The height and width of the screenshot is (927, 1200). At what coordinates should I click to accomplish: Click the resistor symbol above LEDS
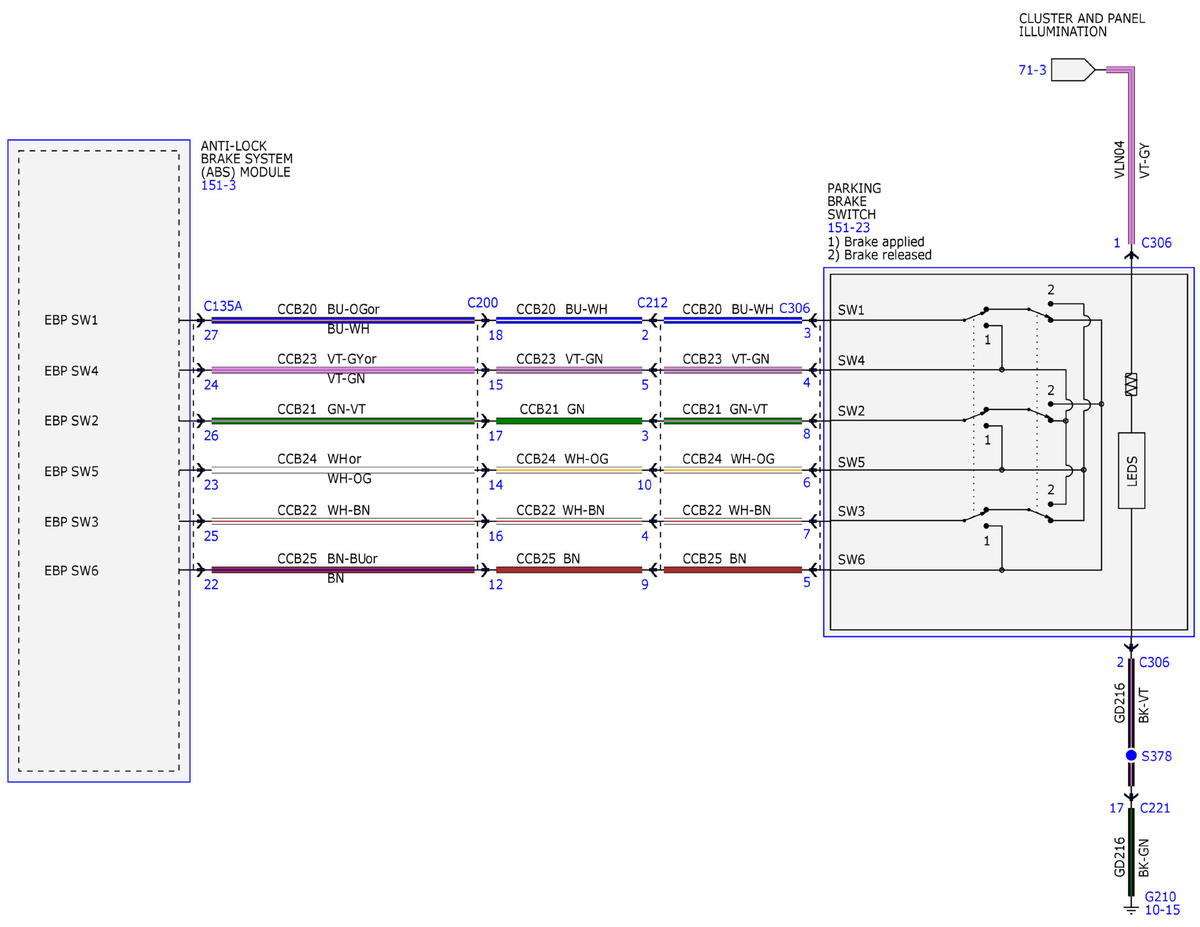1131,383
